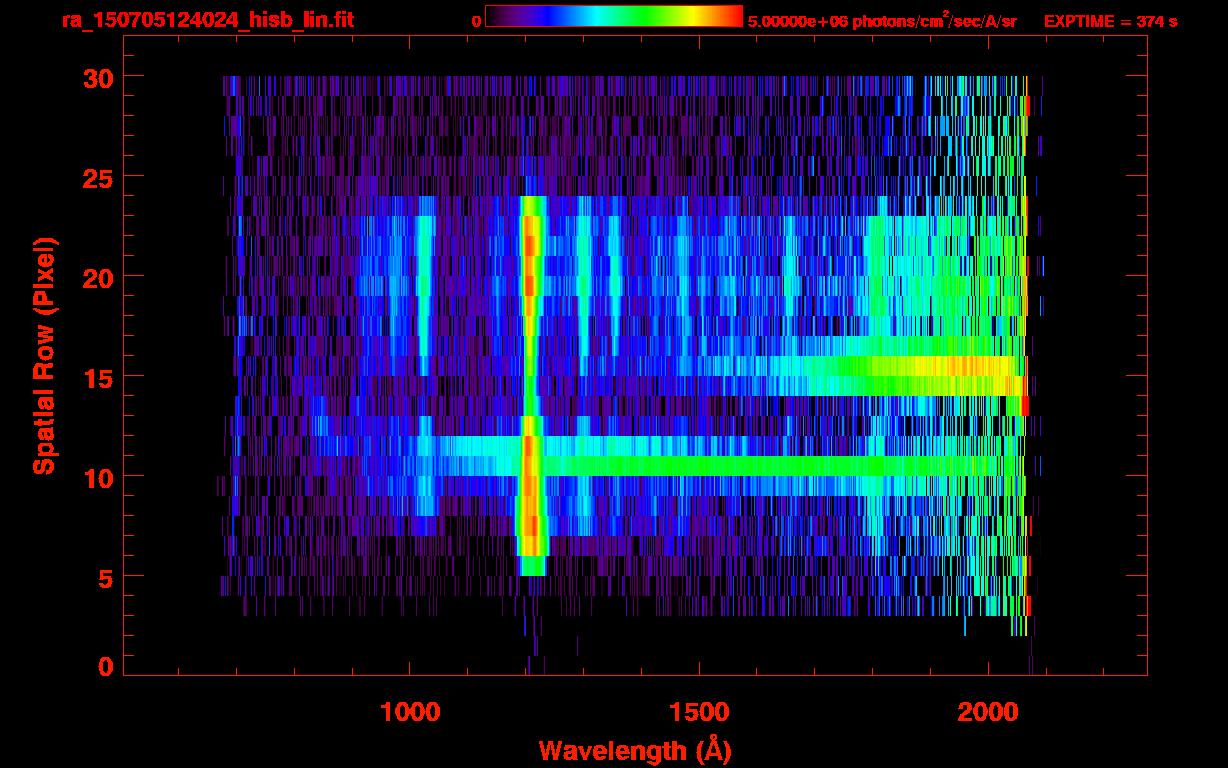This screenshot has height=768, width=1228.
Task: Click the colorbar minimum value 0
Action: click(476, 21)
